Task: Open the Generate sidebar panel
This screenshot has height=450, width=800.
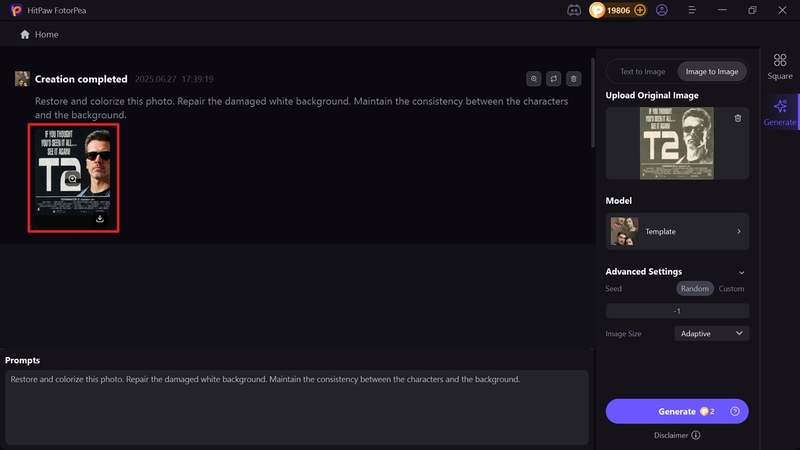Action: [x=780, y=113]
